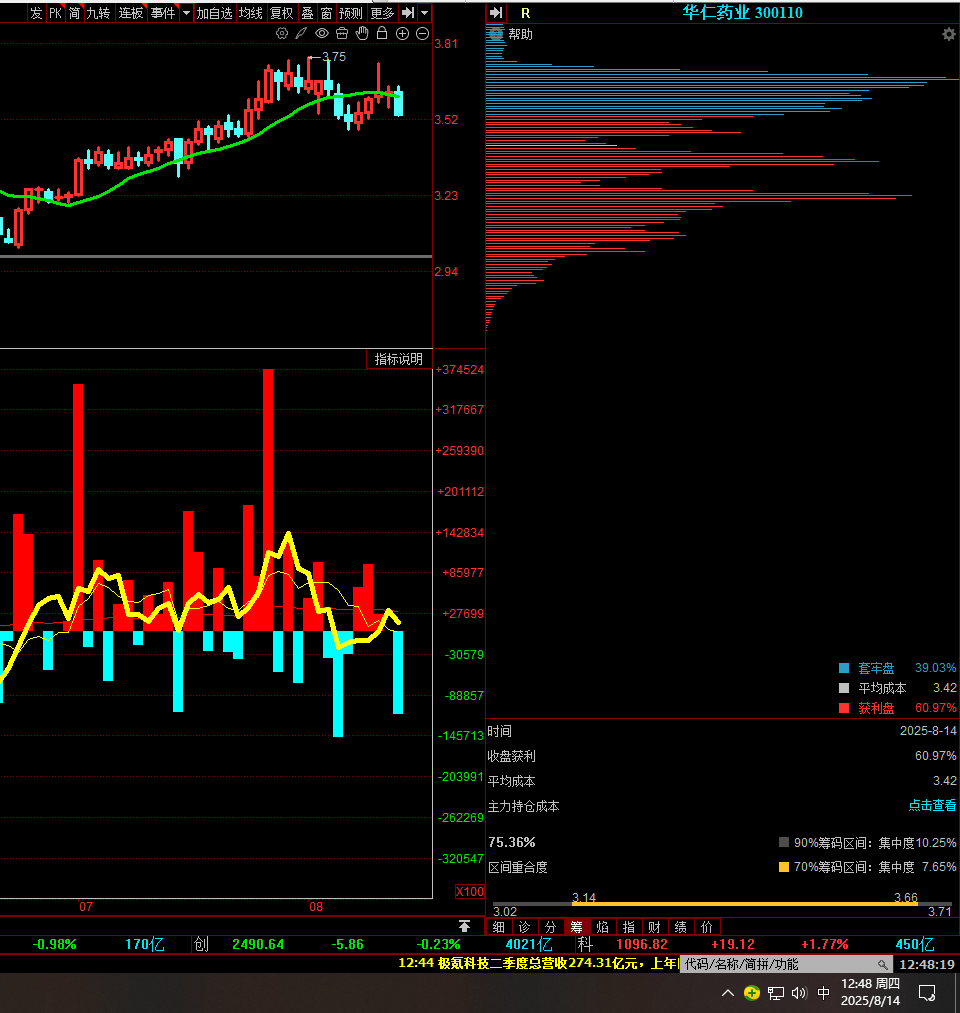
Task: Open network tray icon
Action: (x=776, y=993)
